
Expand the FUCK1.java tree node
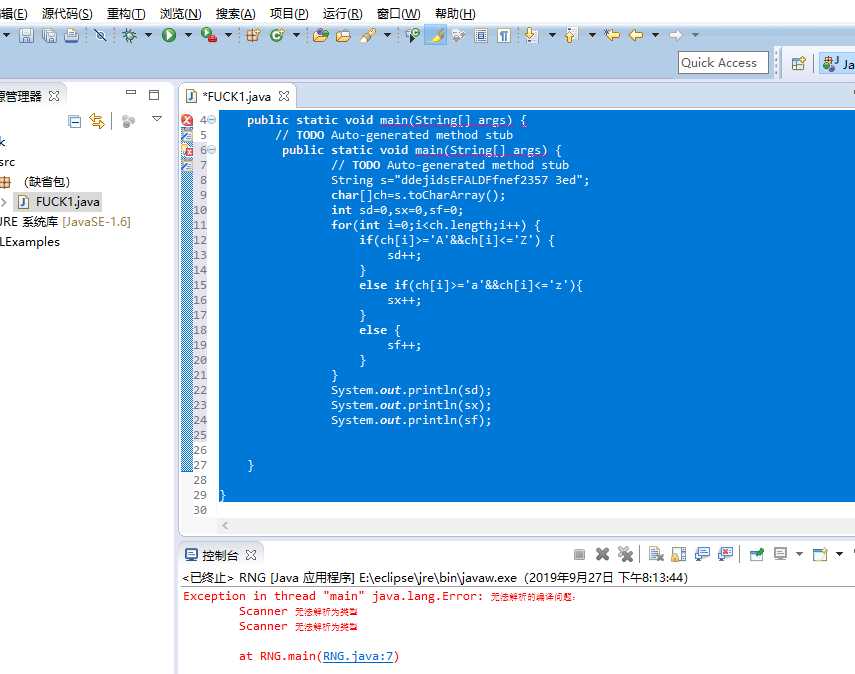click(x=4, y=202)
